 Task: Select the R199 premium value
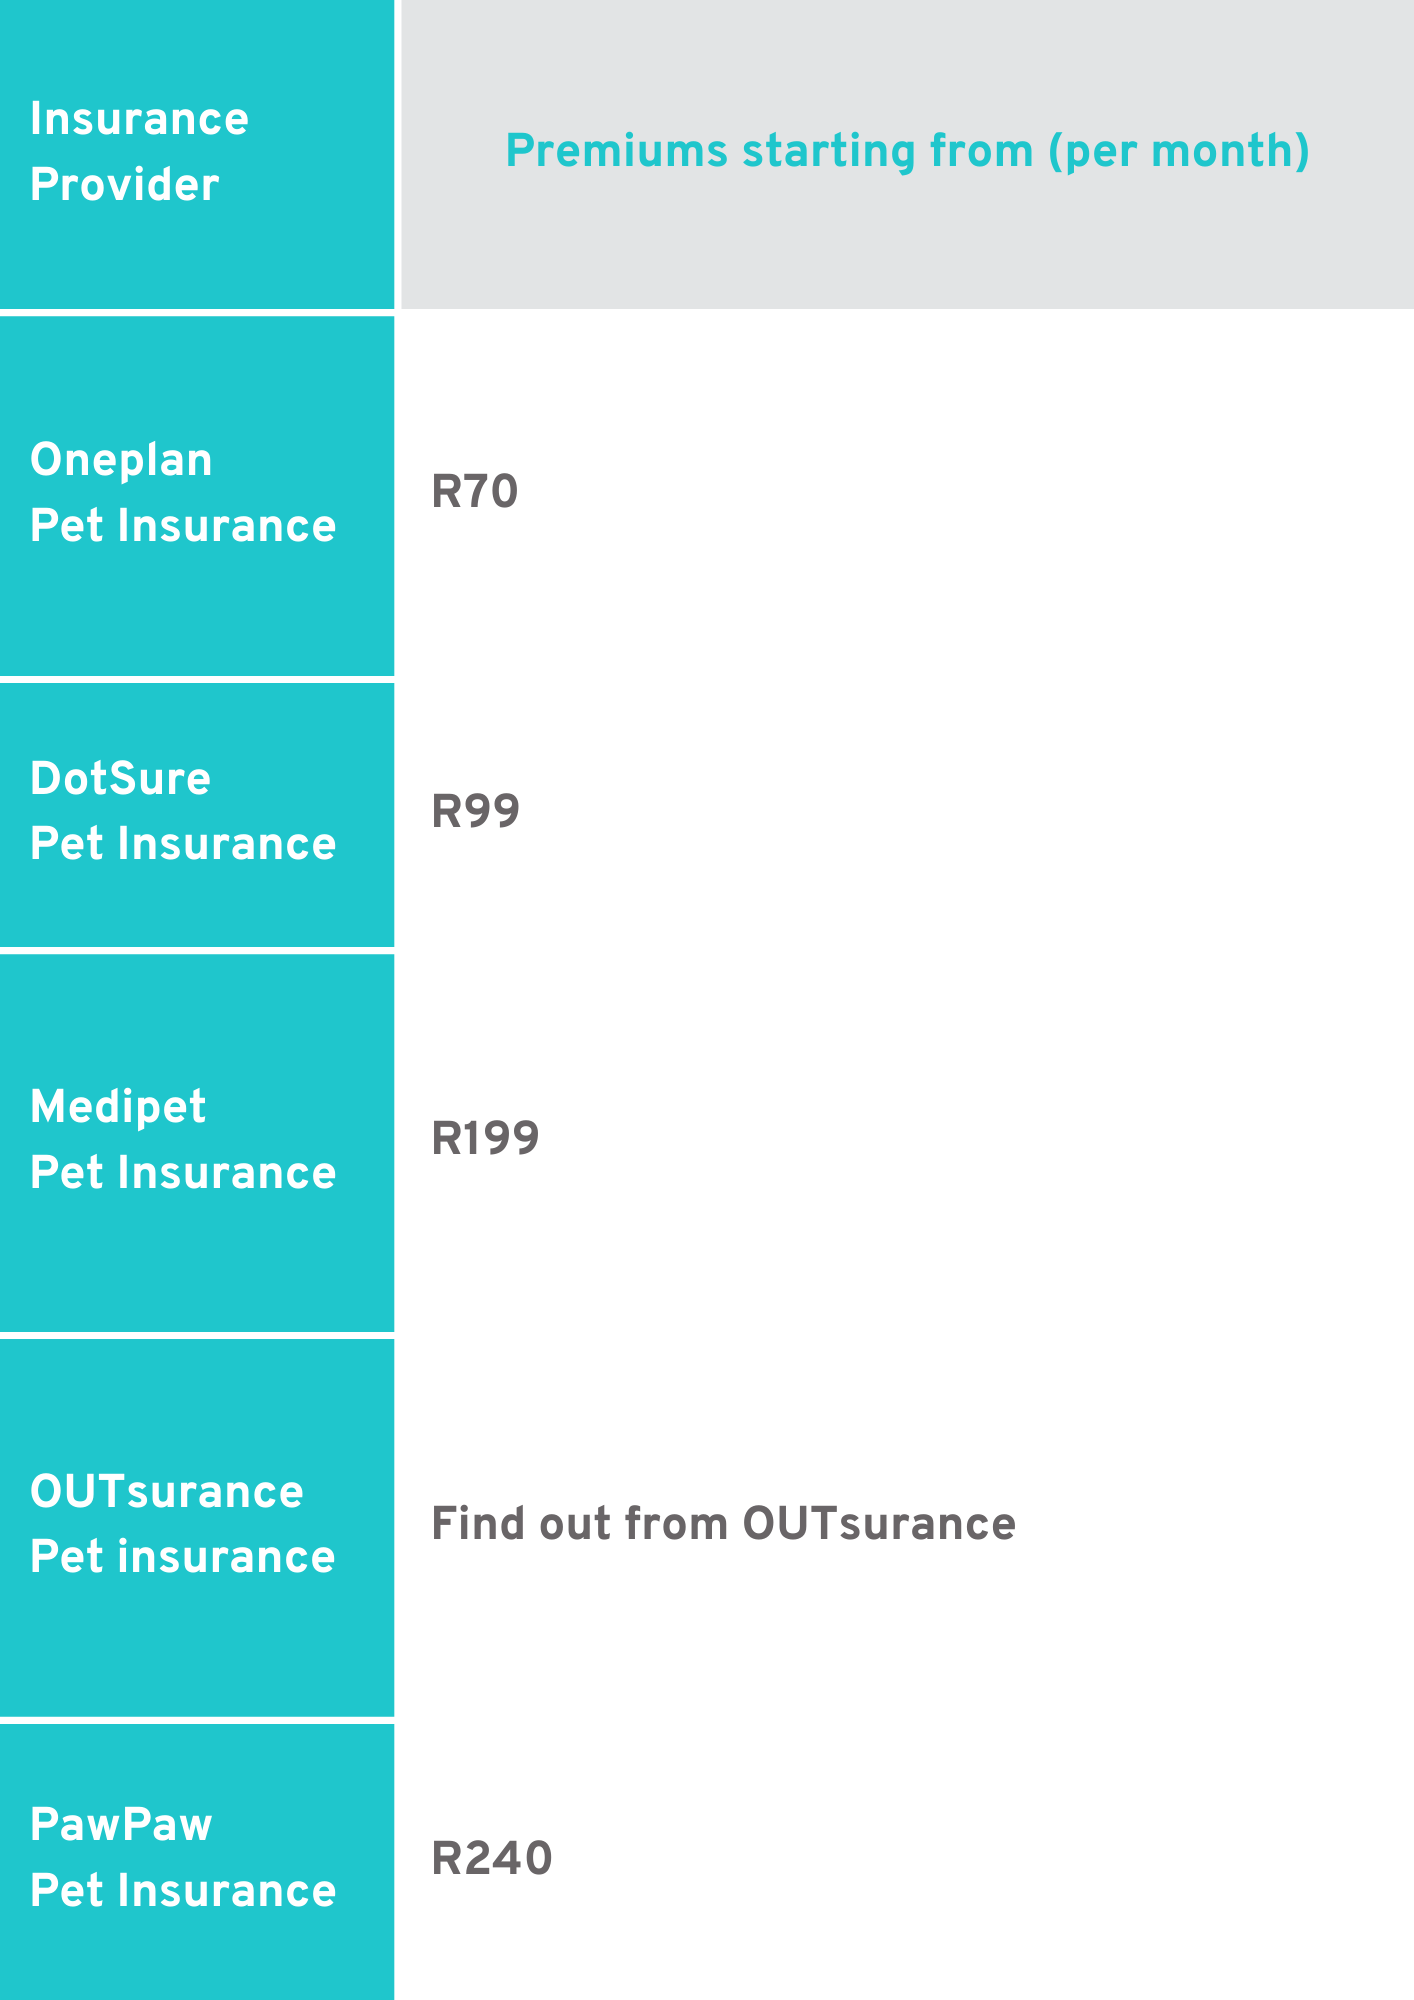coord(485,1138)
